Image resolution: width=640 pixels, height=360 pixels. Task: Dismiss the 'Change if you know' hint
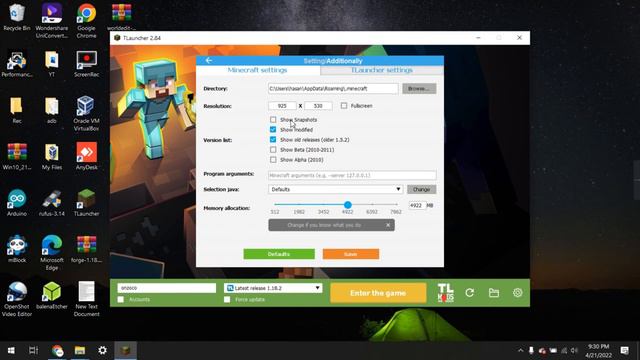point(388,225)
